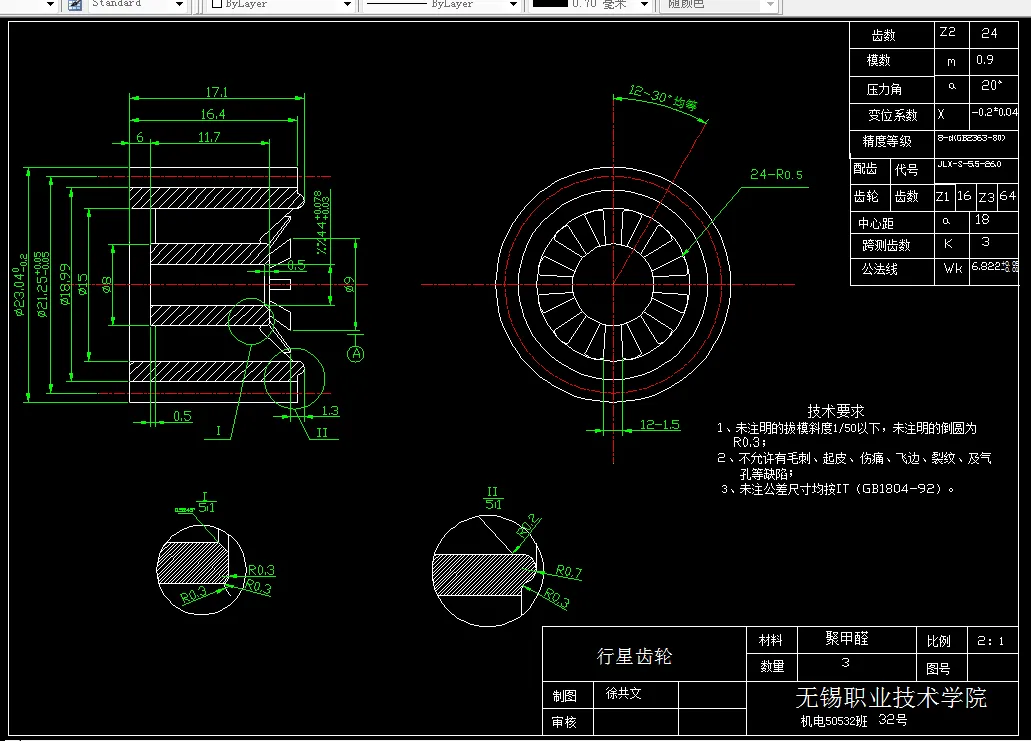This screenshot has height=741, width=1031.
Task: Click the 齿数 header cell with Z2
Action: (892, 35)
